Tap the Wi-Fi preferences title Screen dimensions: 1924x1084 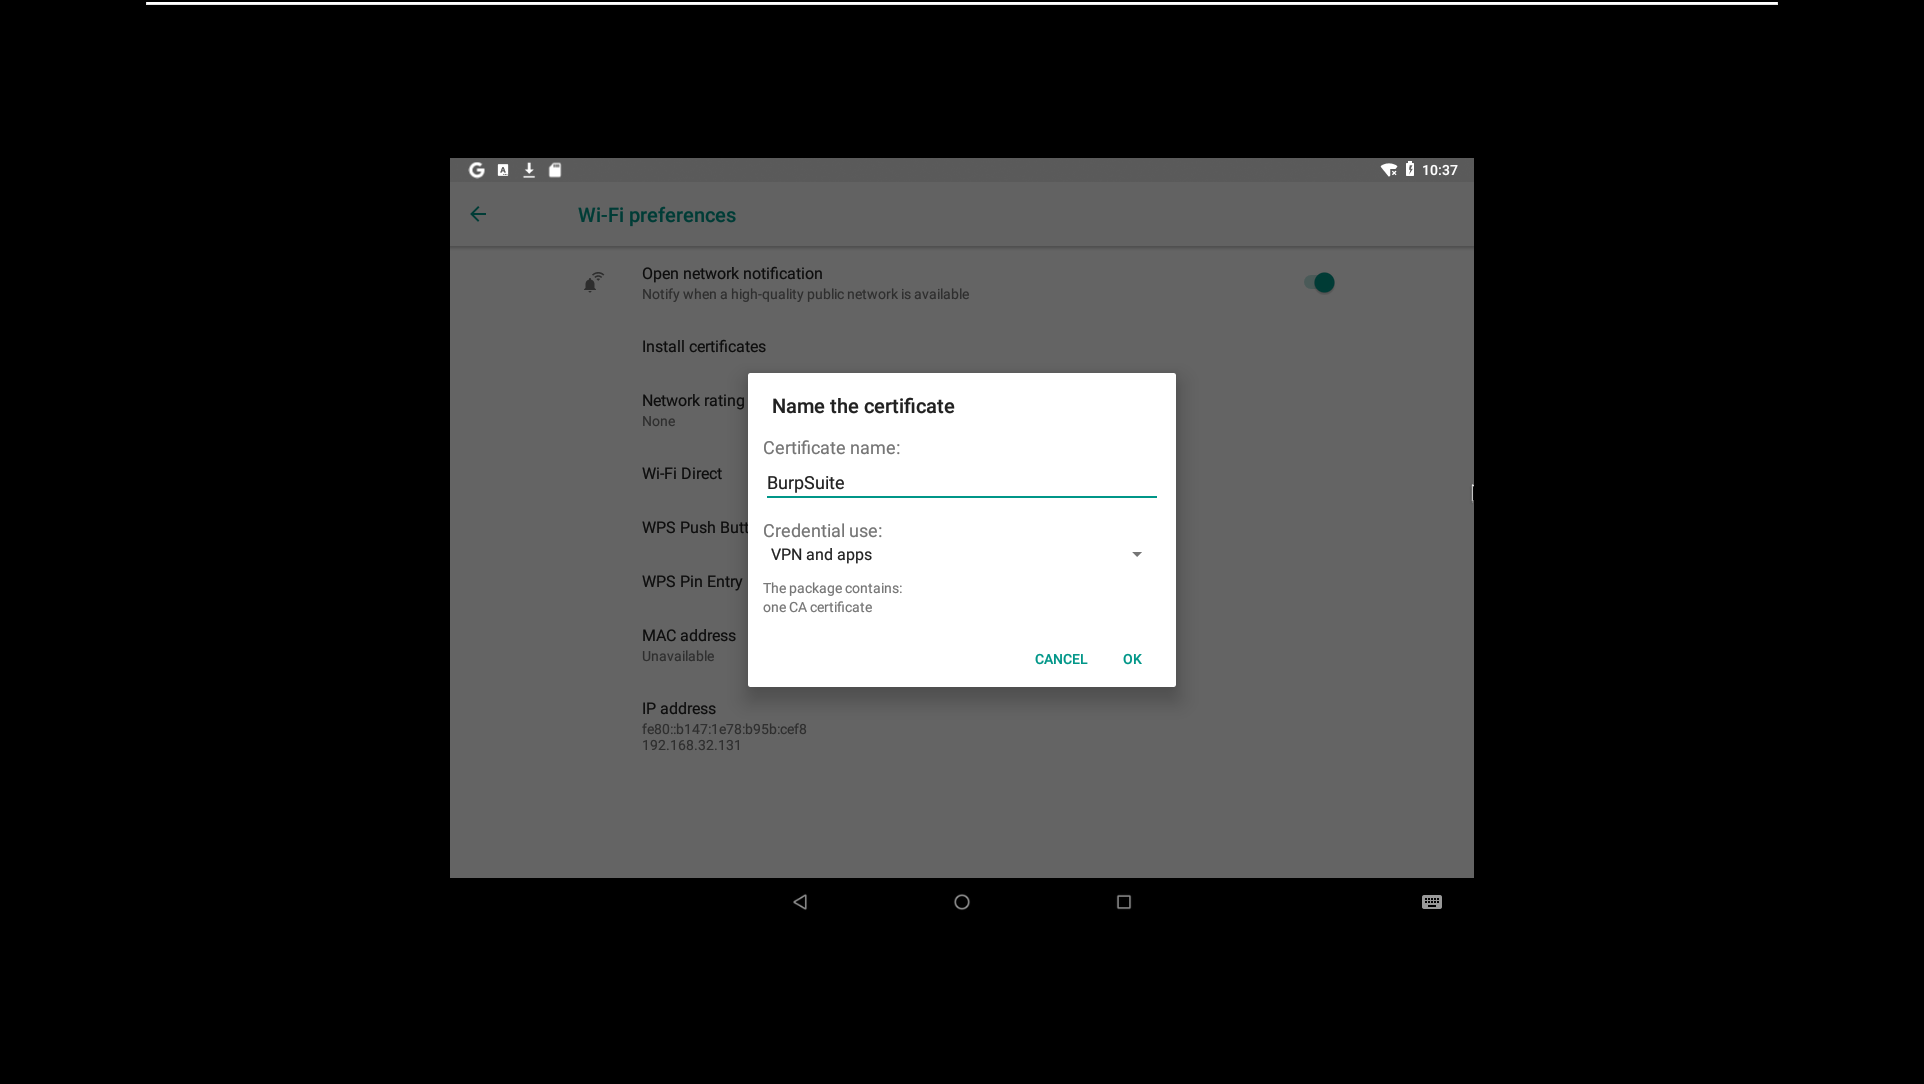coord(657,215)
